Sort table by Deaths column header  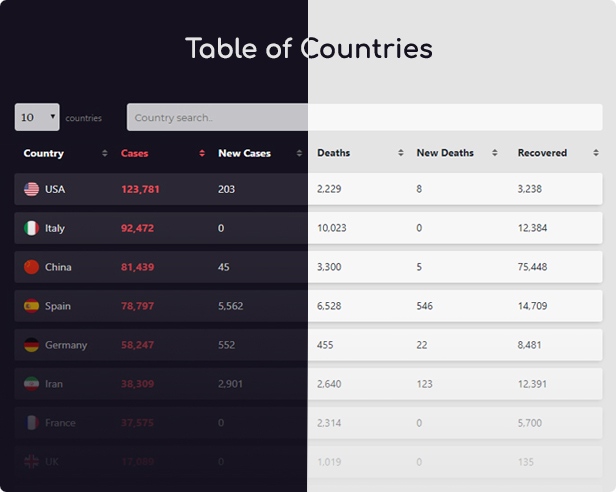coord(333,154)
